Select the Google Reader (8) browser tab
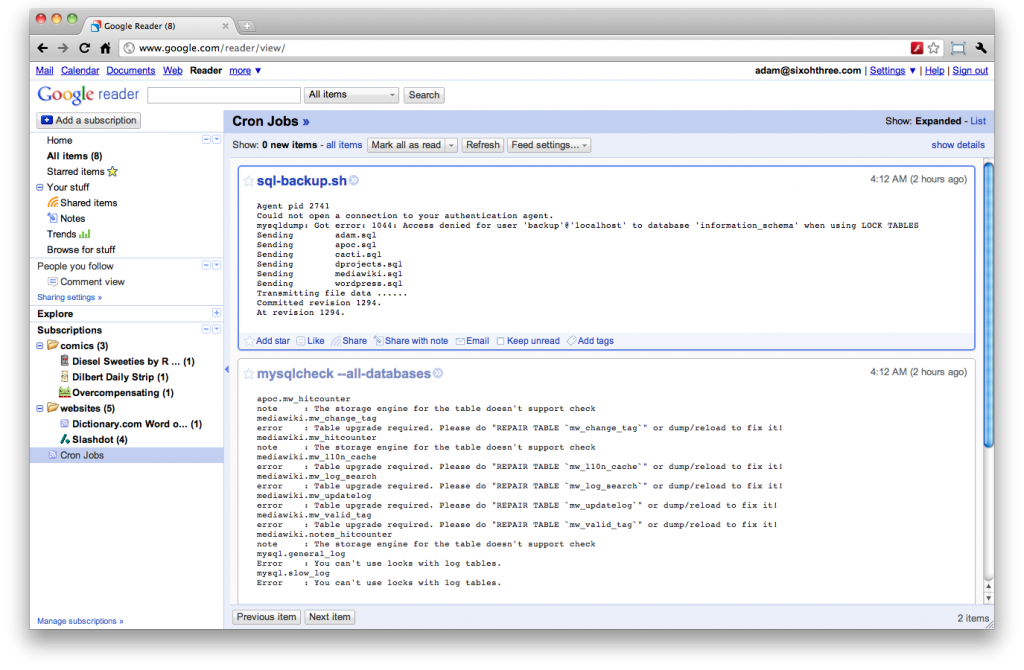 [158, 26]
